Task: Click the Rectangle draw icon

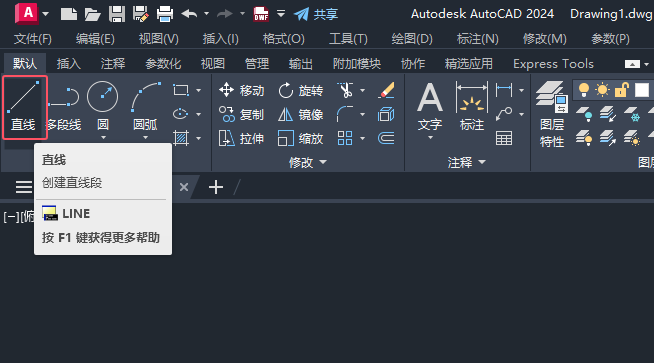Action: (181, 90)
